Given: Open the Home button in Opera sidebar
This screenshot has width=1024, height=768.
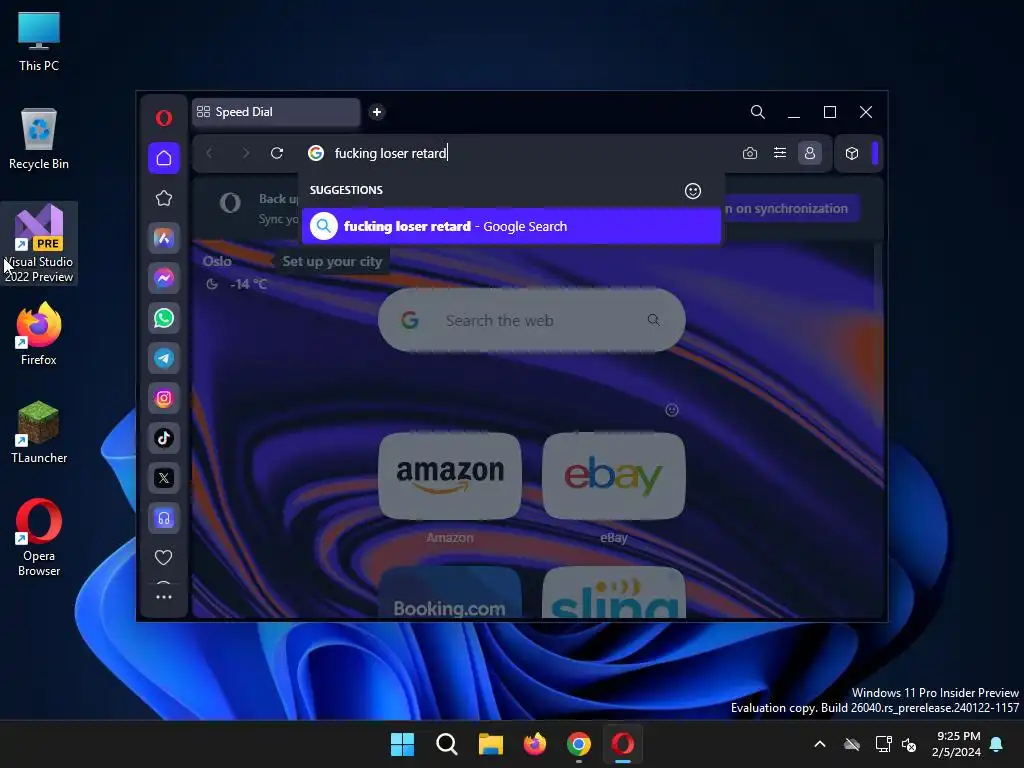Looking at the screenshot, I should click(x=164, y=158).
